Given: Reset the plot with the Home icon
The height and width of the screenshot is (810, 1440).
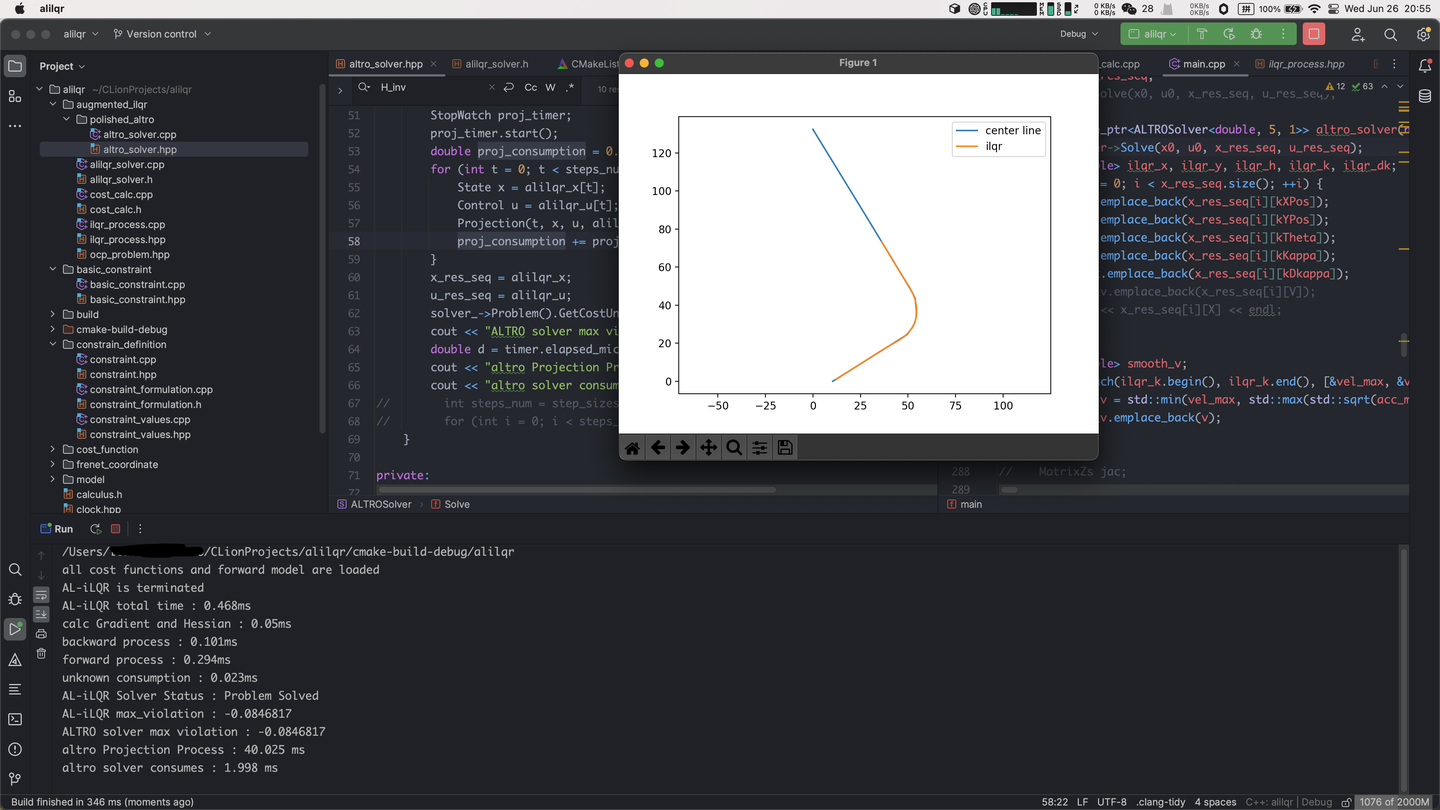Looking at the screenshot, I should coord(632,448).
